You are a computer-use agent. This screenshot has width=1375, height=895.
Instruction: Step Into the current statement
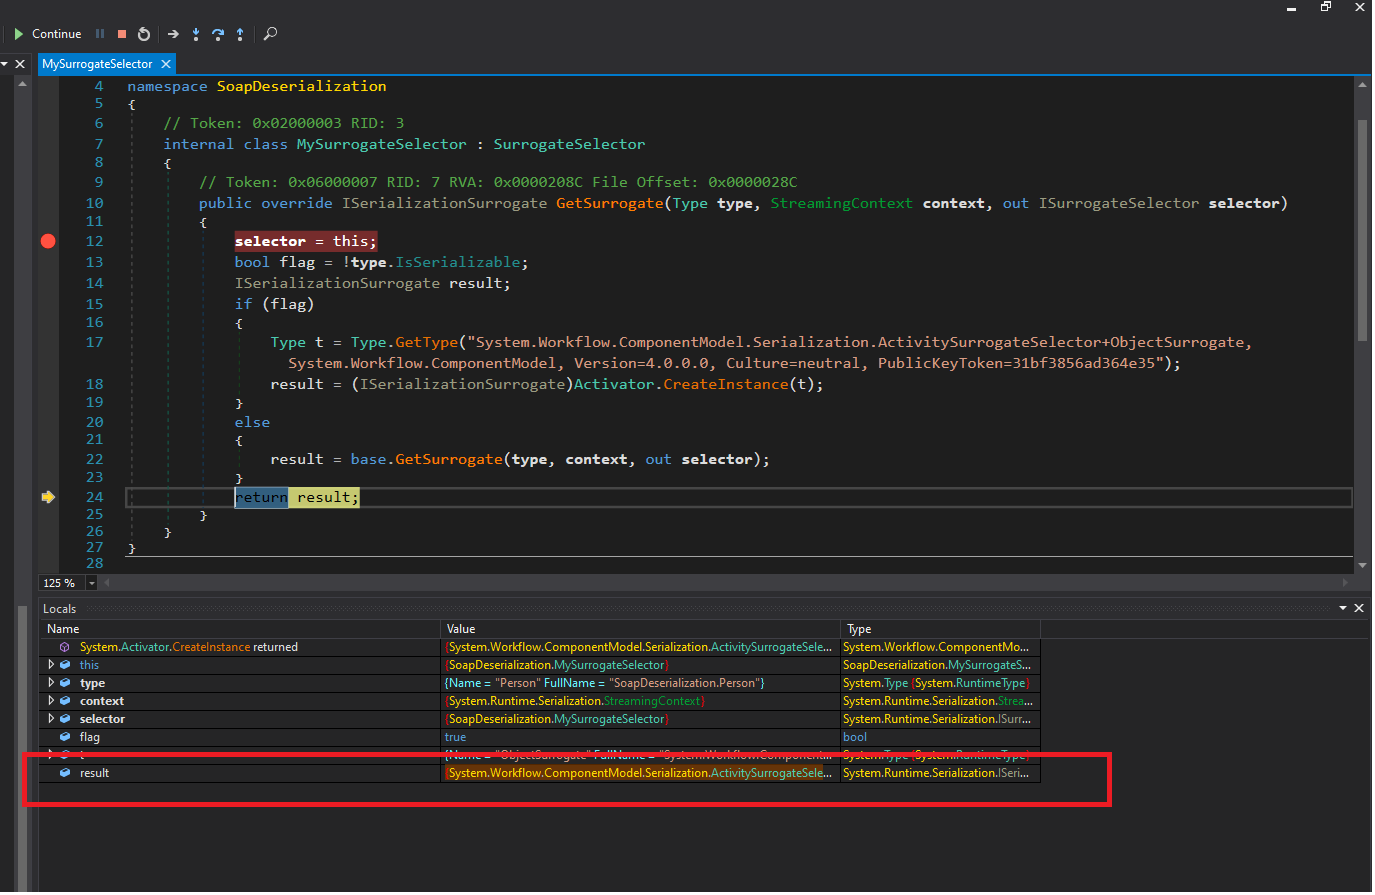(196, 34)
